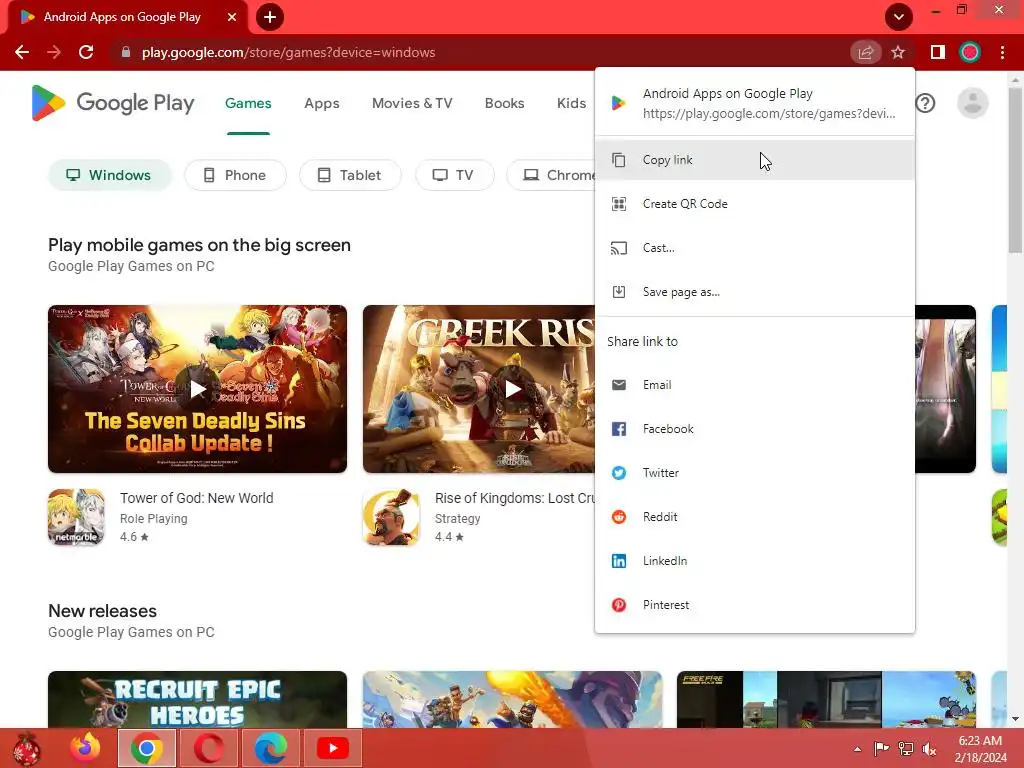Click the Action Center flag tray icon
The height and width of the screenshot is (768, 1024).
881,749
